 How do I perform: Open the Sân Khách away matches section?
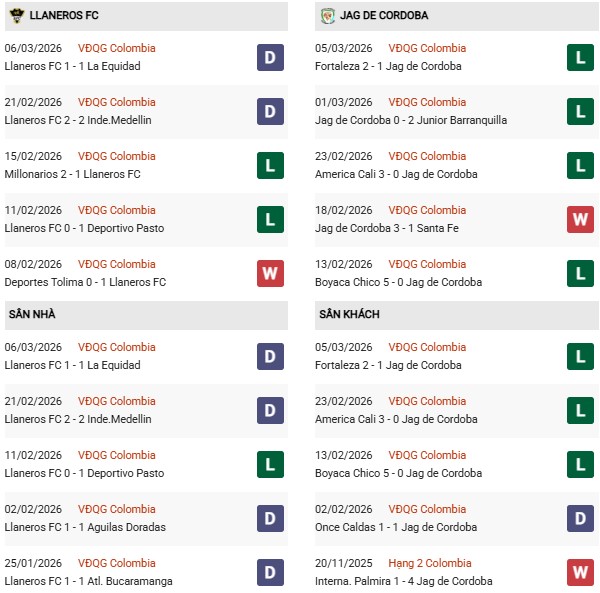[350, 314]
